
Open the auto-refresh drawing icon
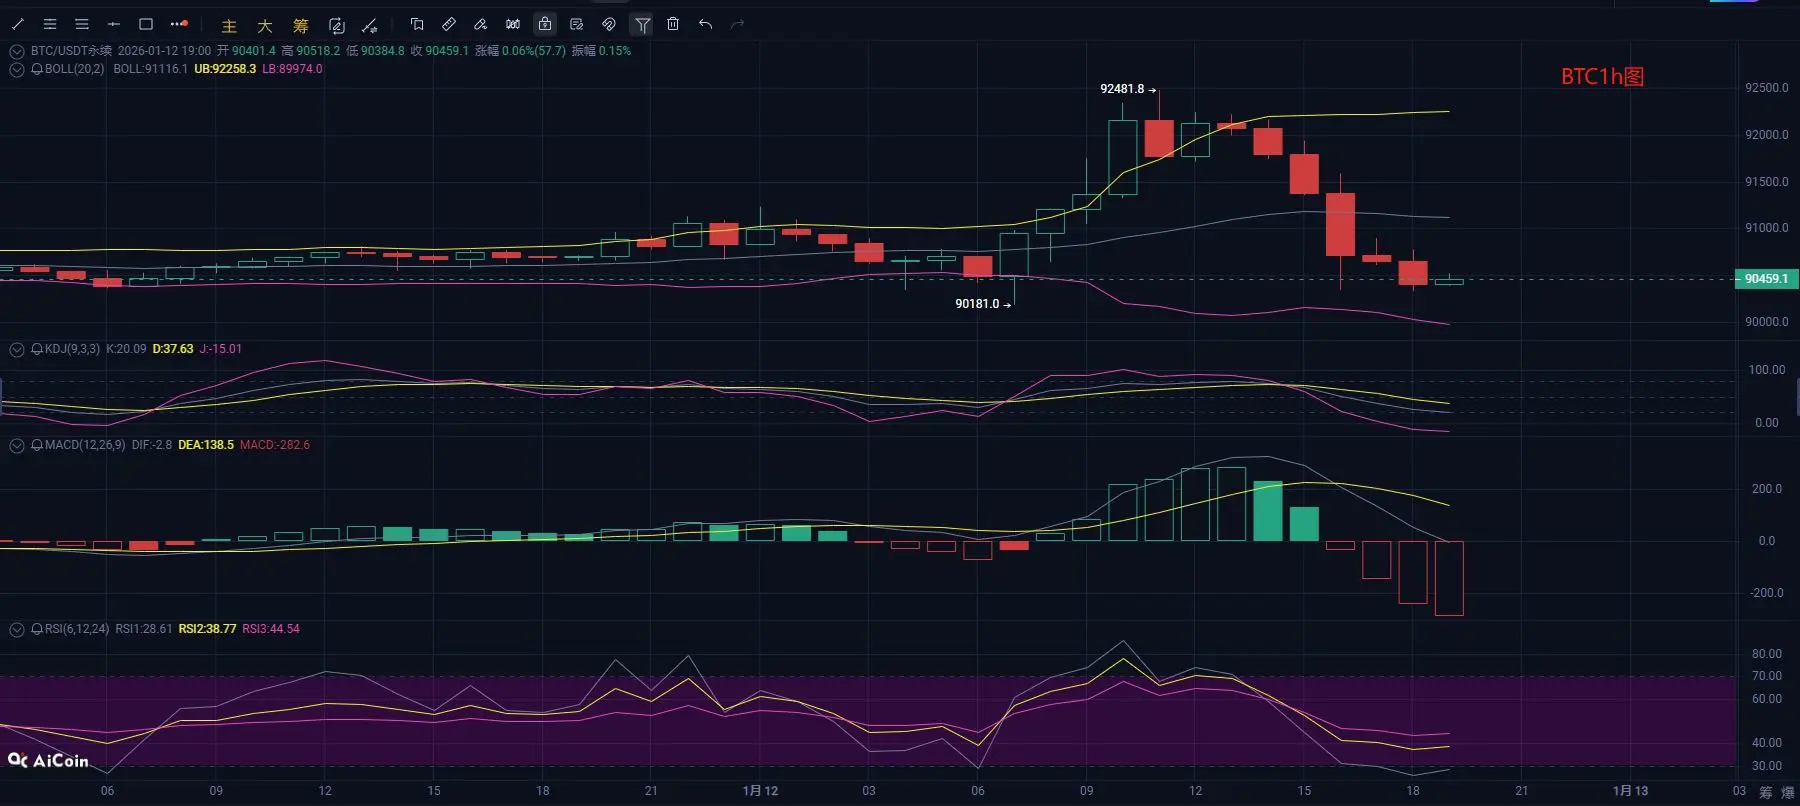coord(337,26)
